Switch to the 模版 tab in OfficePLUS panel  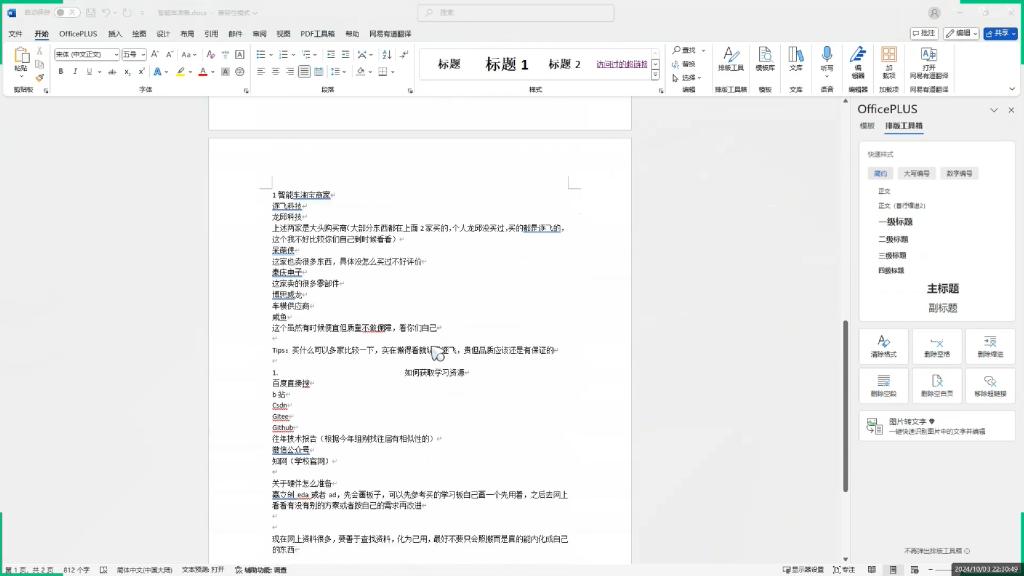[x=867, y=126]
